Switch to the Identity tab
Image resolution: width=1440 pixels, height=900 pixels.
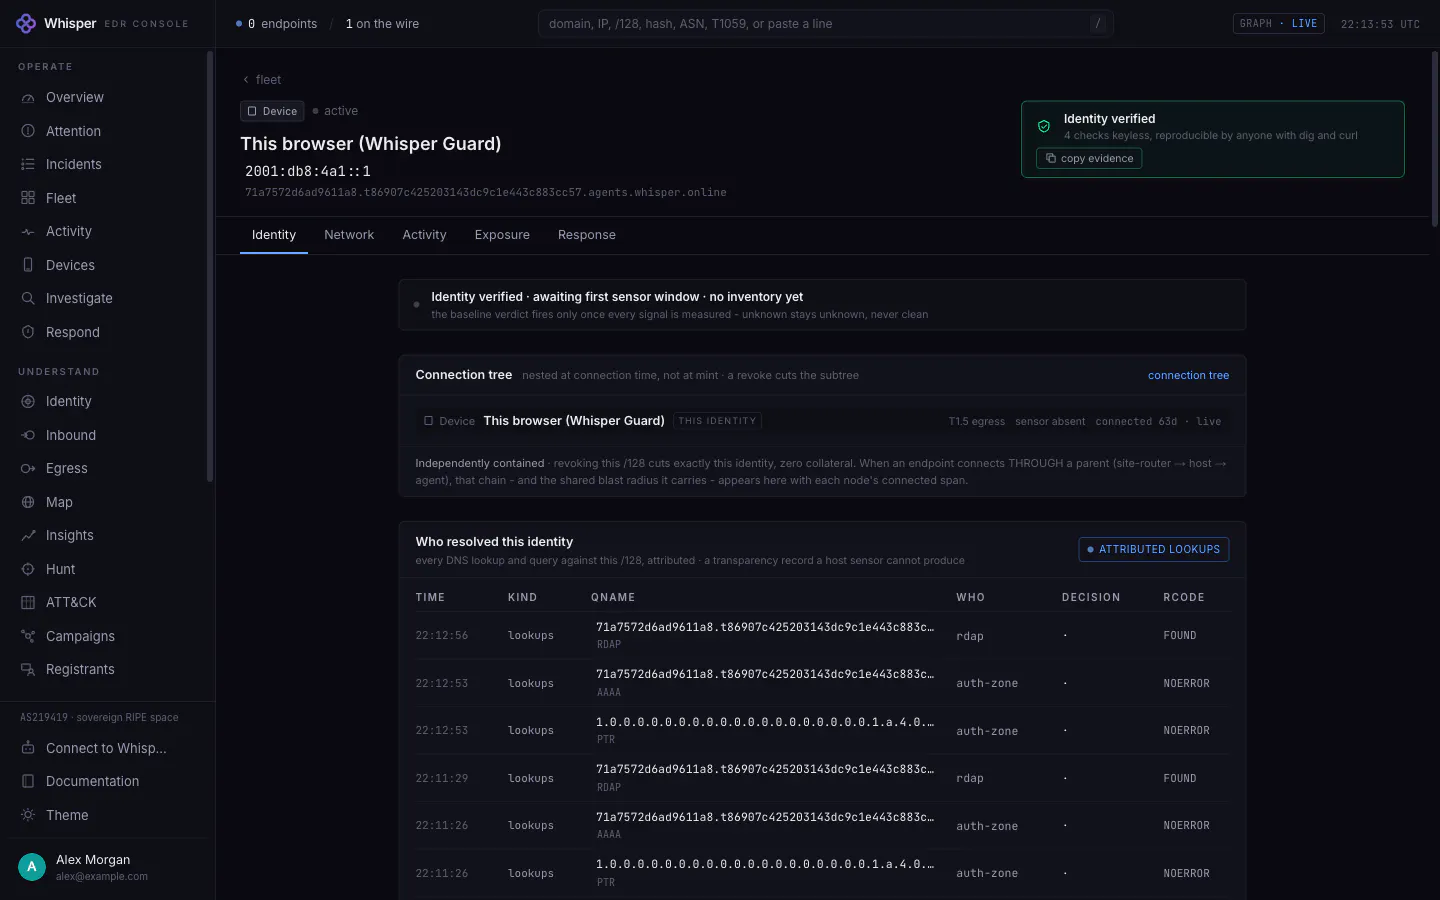(274, 235)
